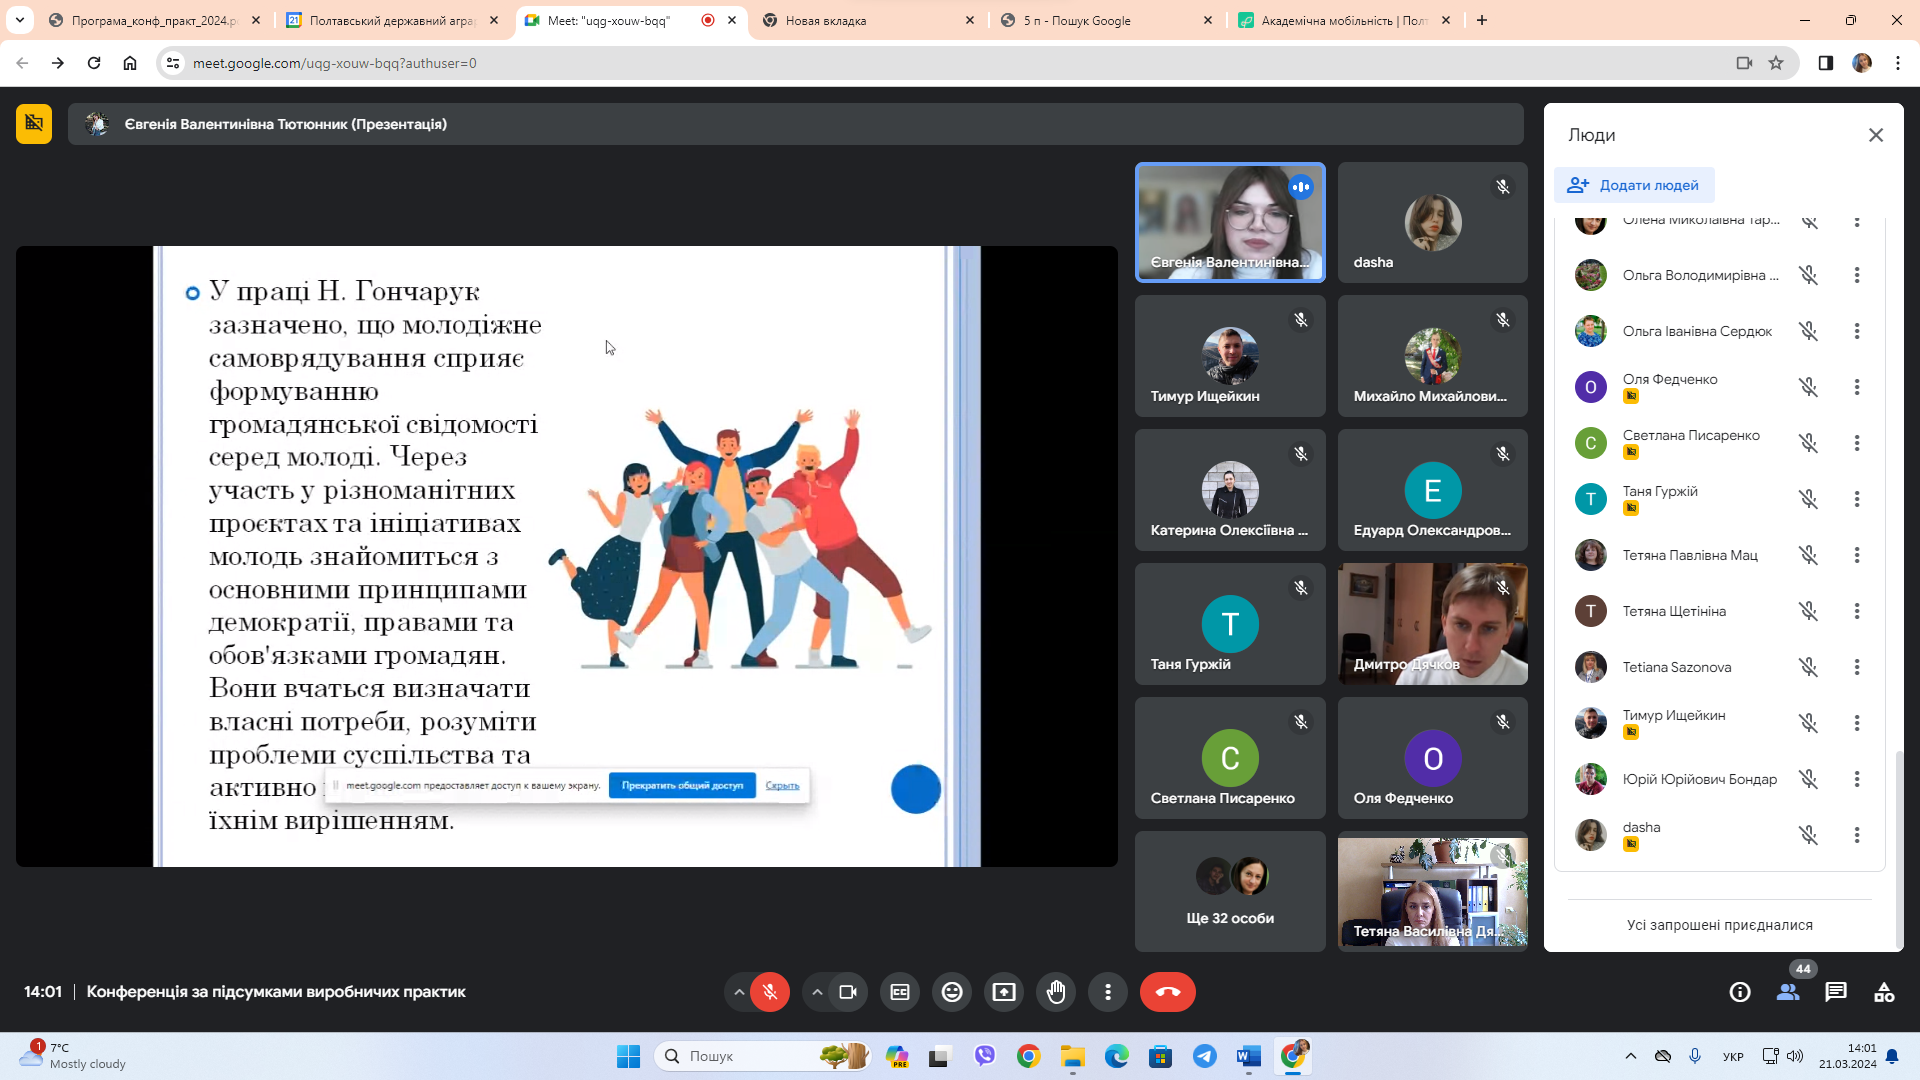Open Chrome three-dot menu
1920x1080 pixels.
pos(1898,63)
